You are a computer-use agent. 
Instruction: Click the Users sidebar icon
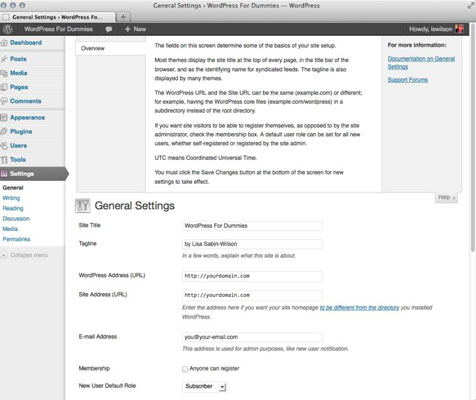coord(4,145)
